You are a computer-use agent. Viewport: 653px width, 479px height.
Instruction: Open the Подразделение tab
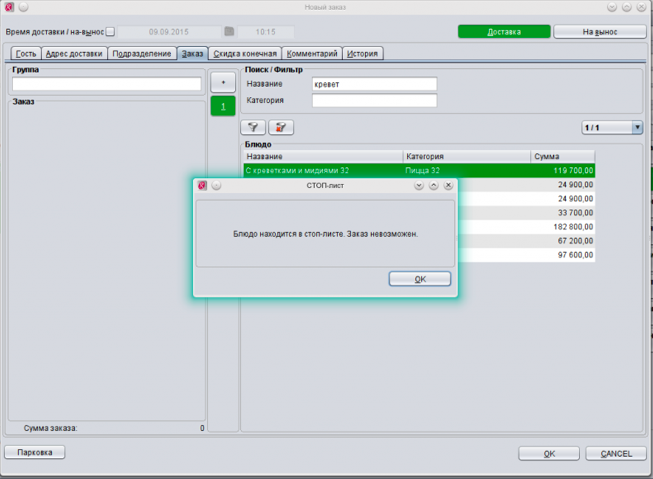click(x=142, y=54)
